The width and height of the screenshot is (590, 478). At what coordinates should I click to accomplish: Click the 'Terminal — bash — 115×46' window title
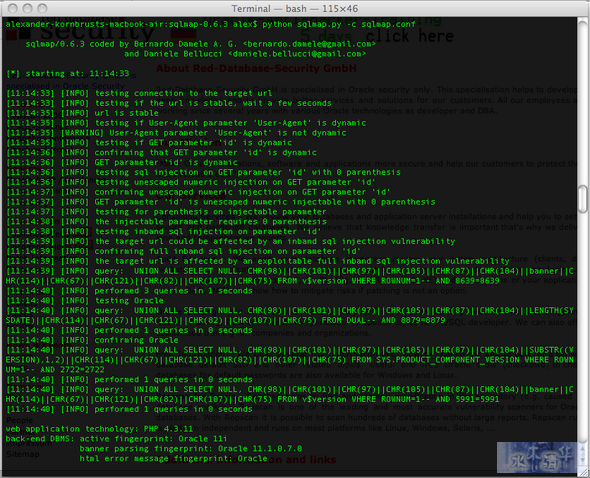(x=295, y=8)
